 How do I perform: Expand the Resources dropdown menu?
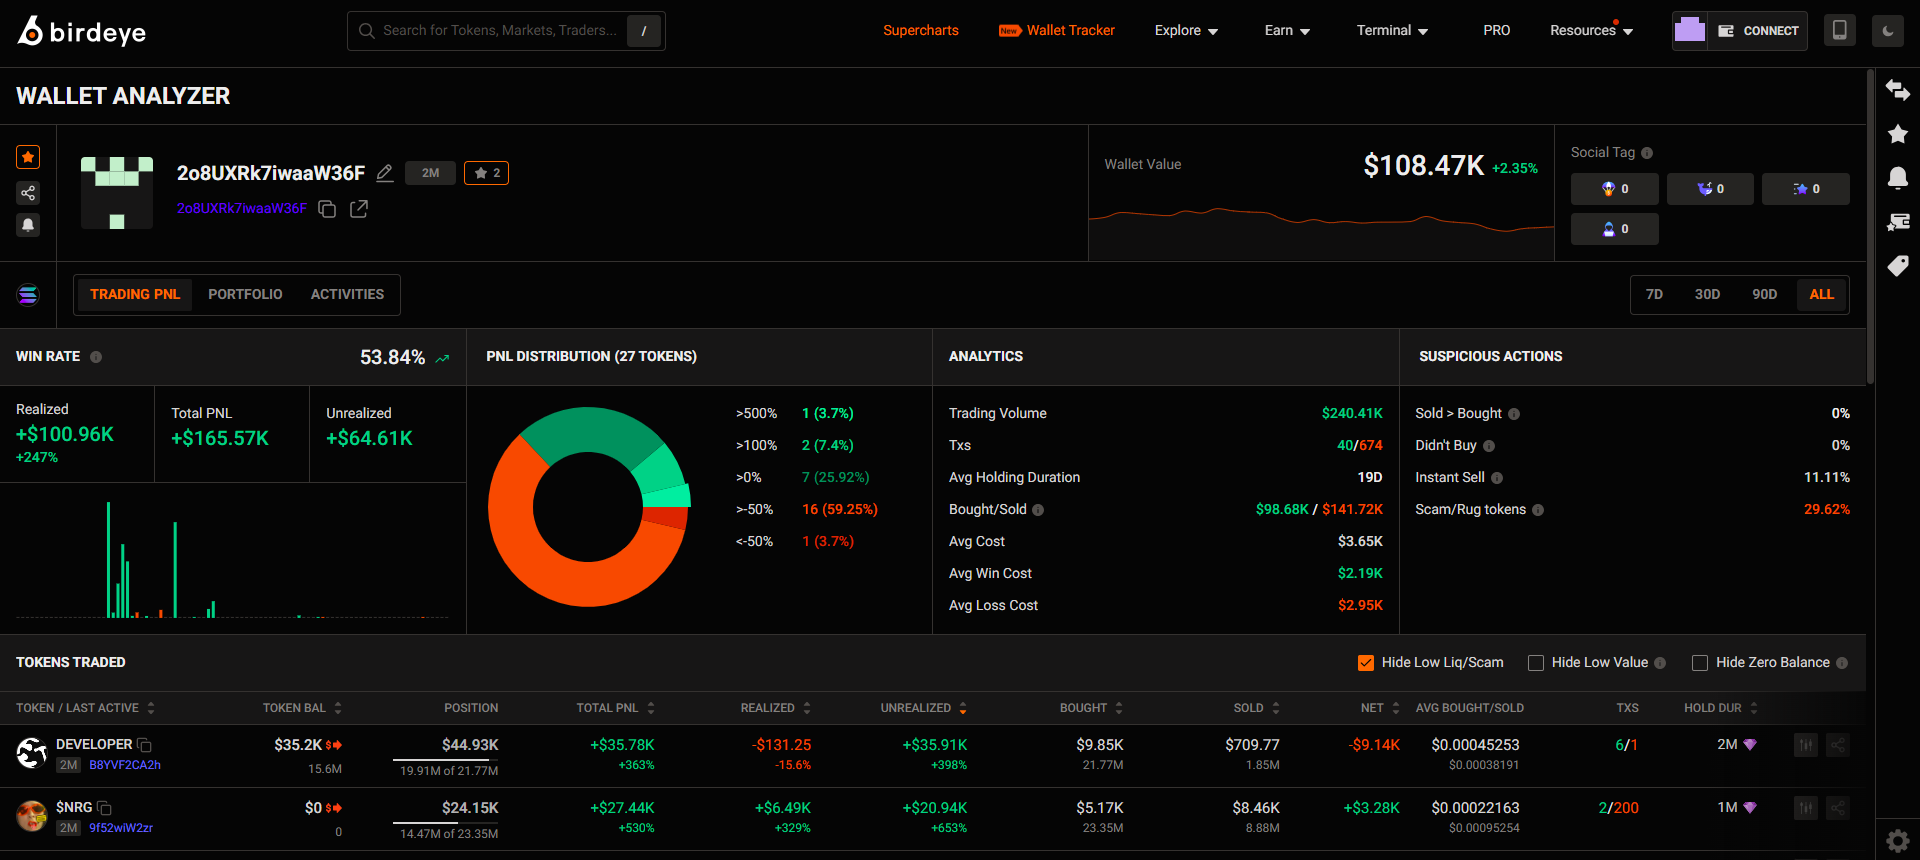point(1591,31)
